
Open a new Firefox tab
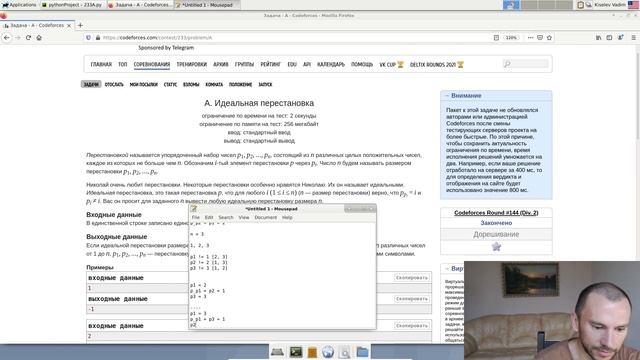click(80, 25)
